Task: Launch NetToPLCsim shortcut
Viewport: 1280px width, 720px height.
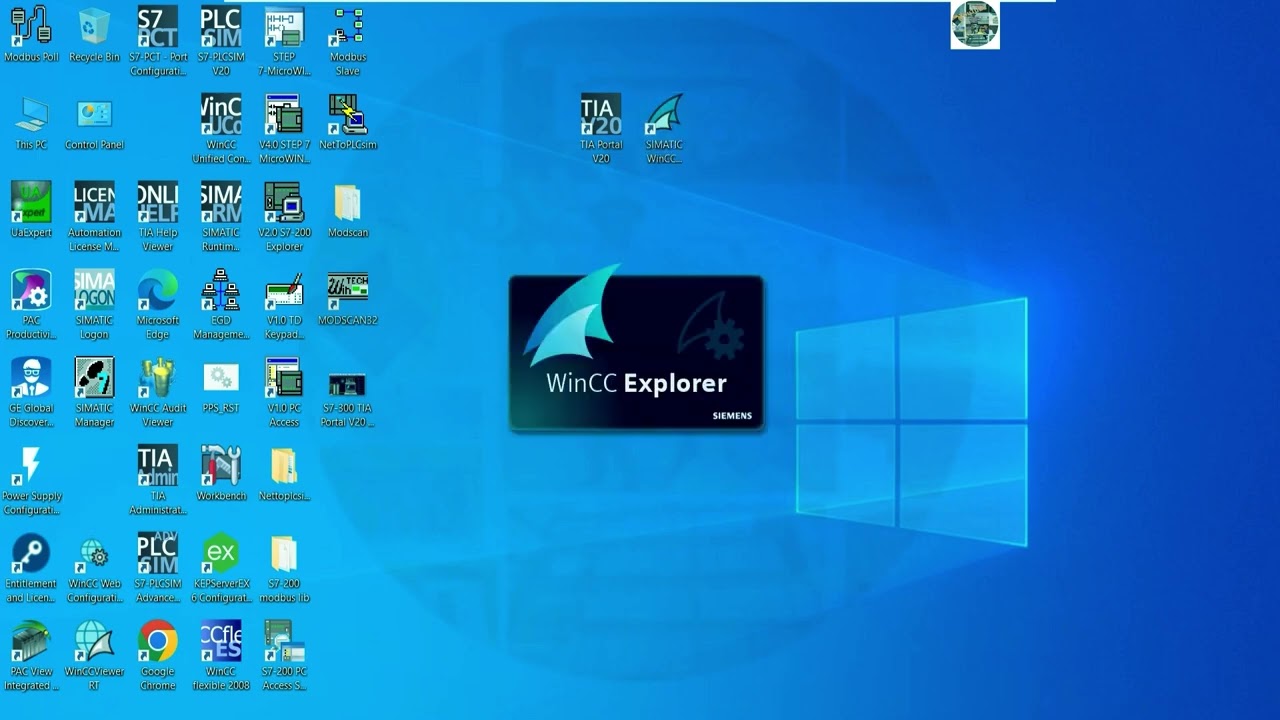Action: coord(347,124)
